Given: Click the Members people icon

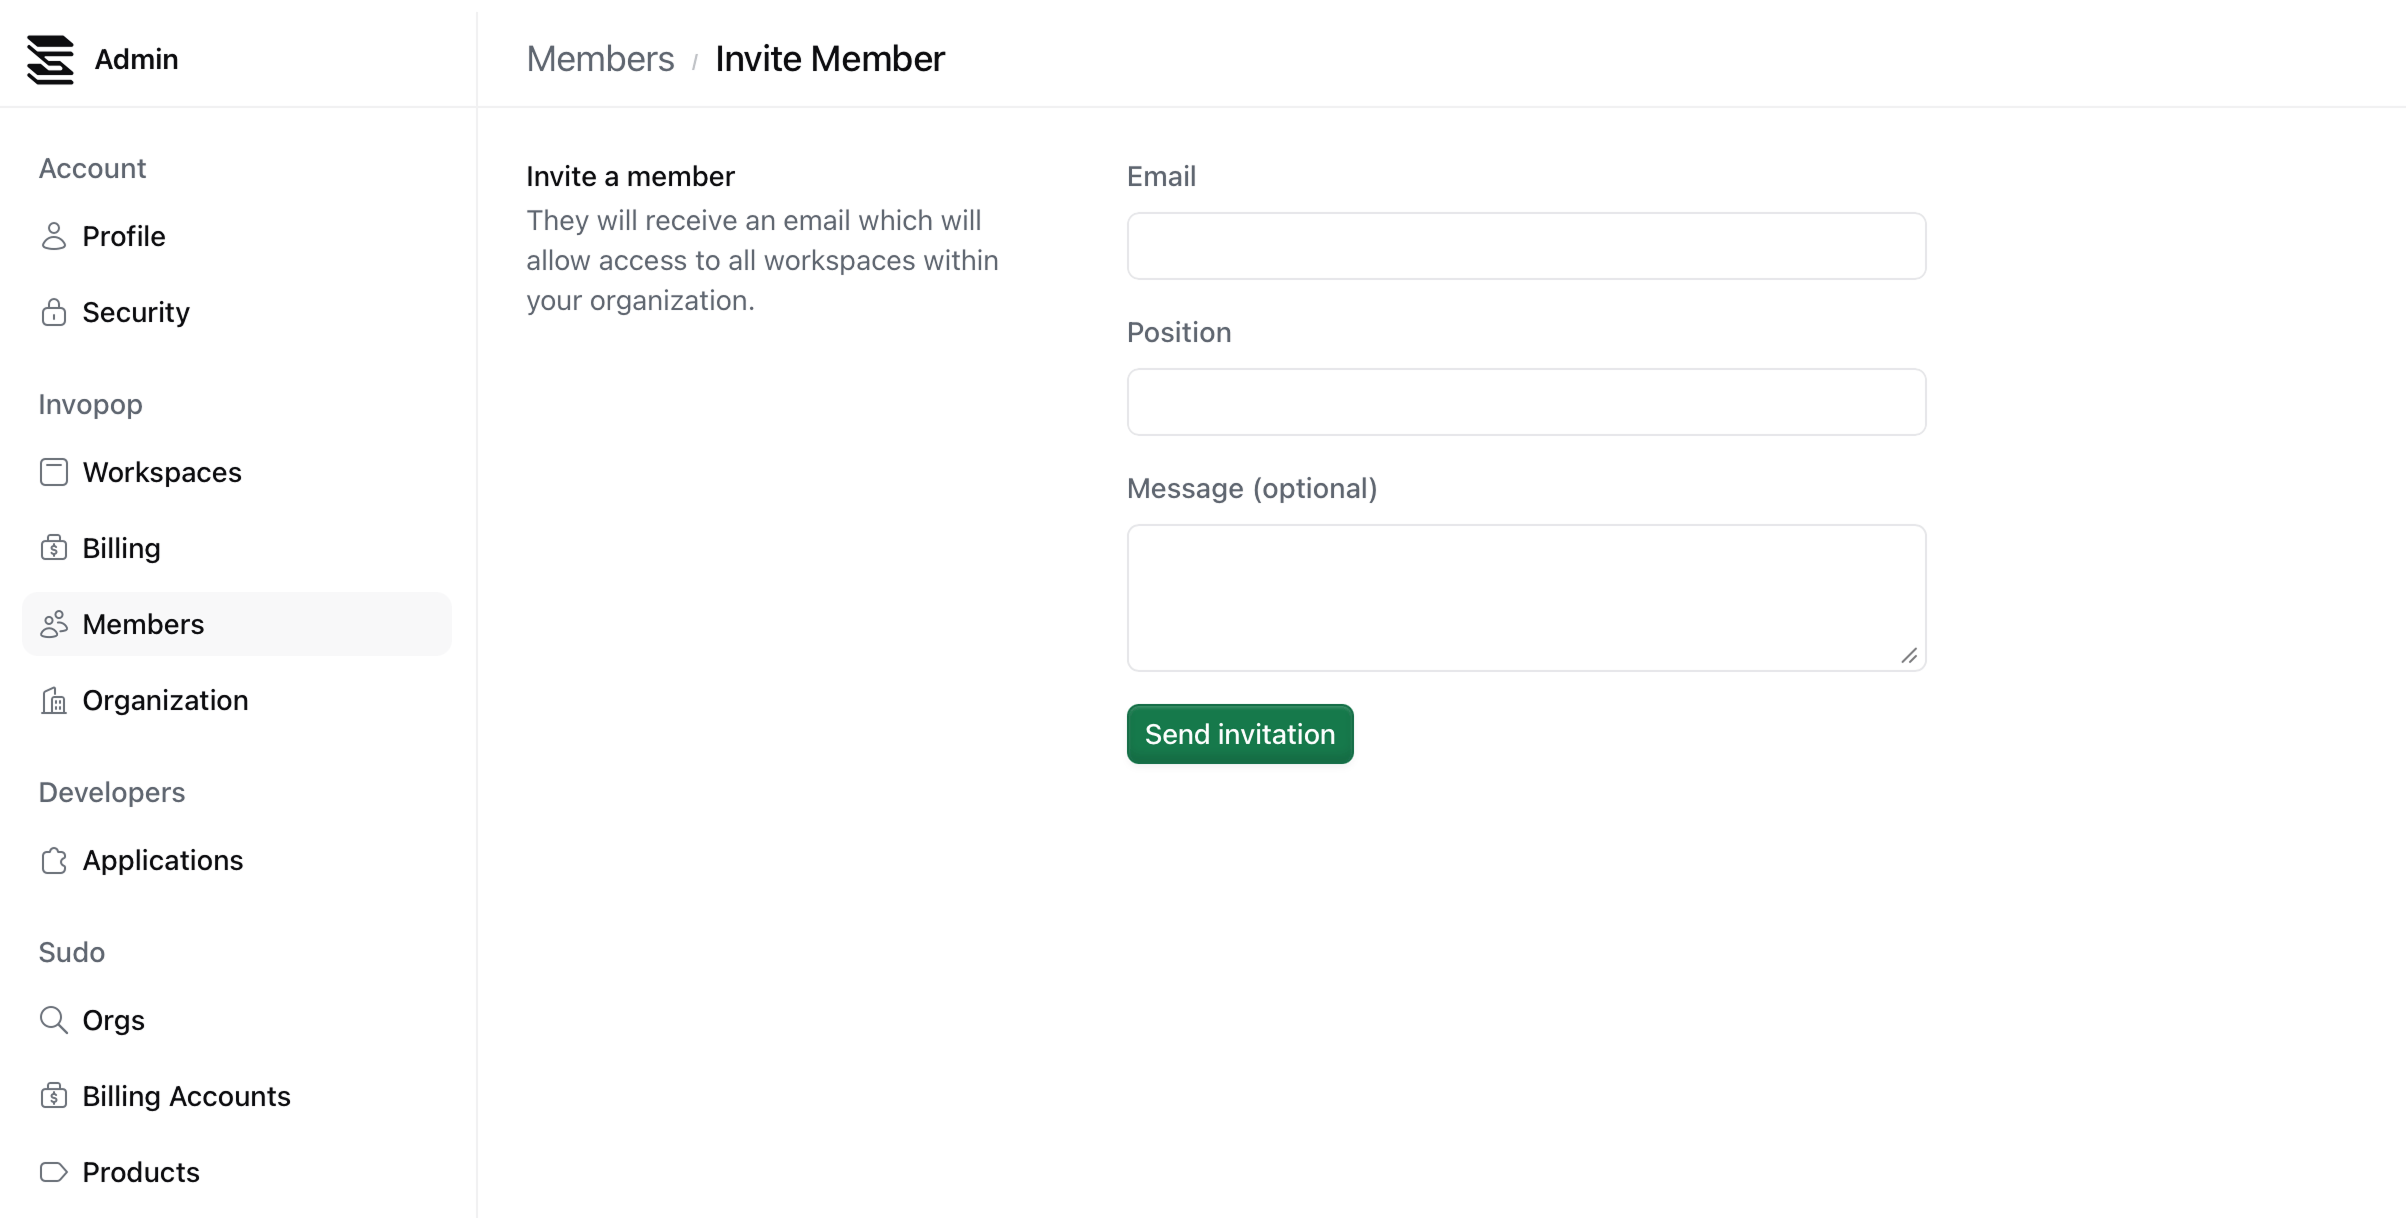Looking at the screenshot, I should coord(54,624).
